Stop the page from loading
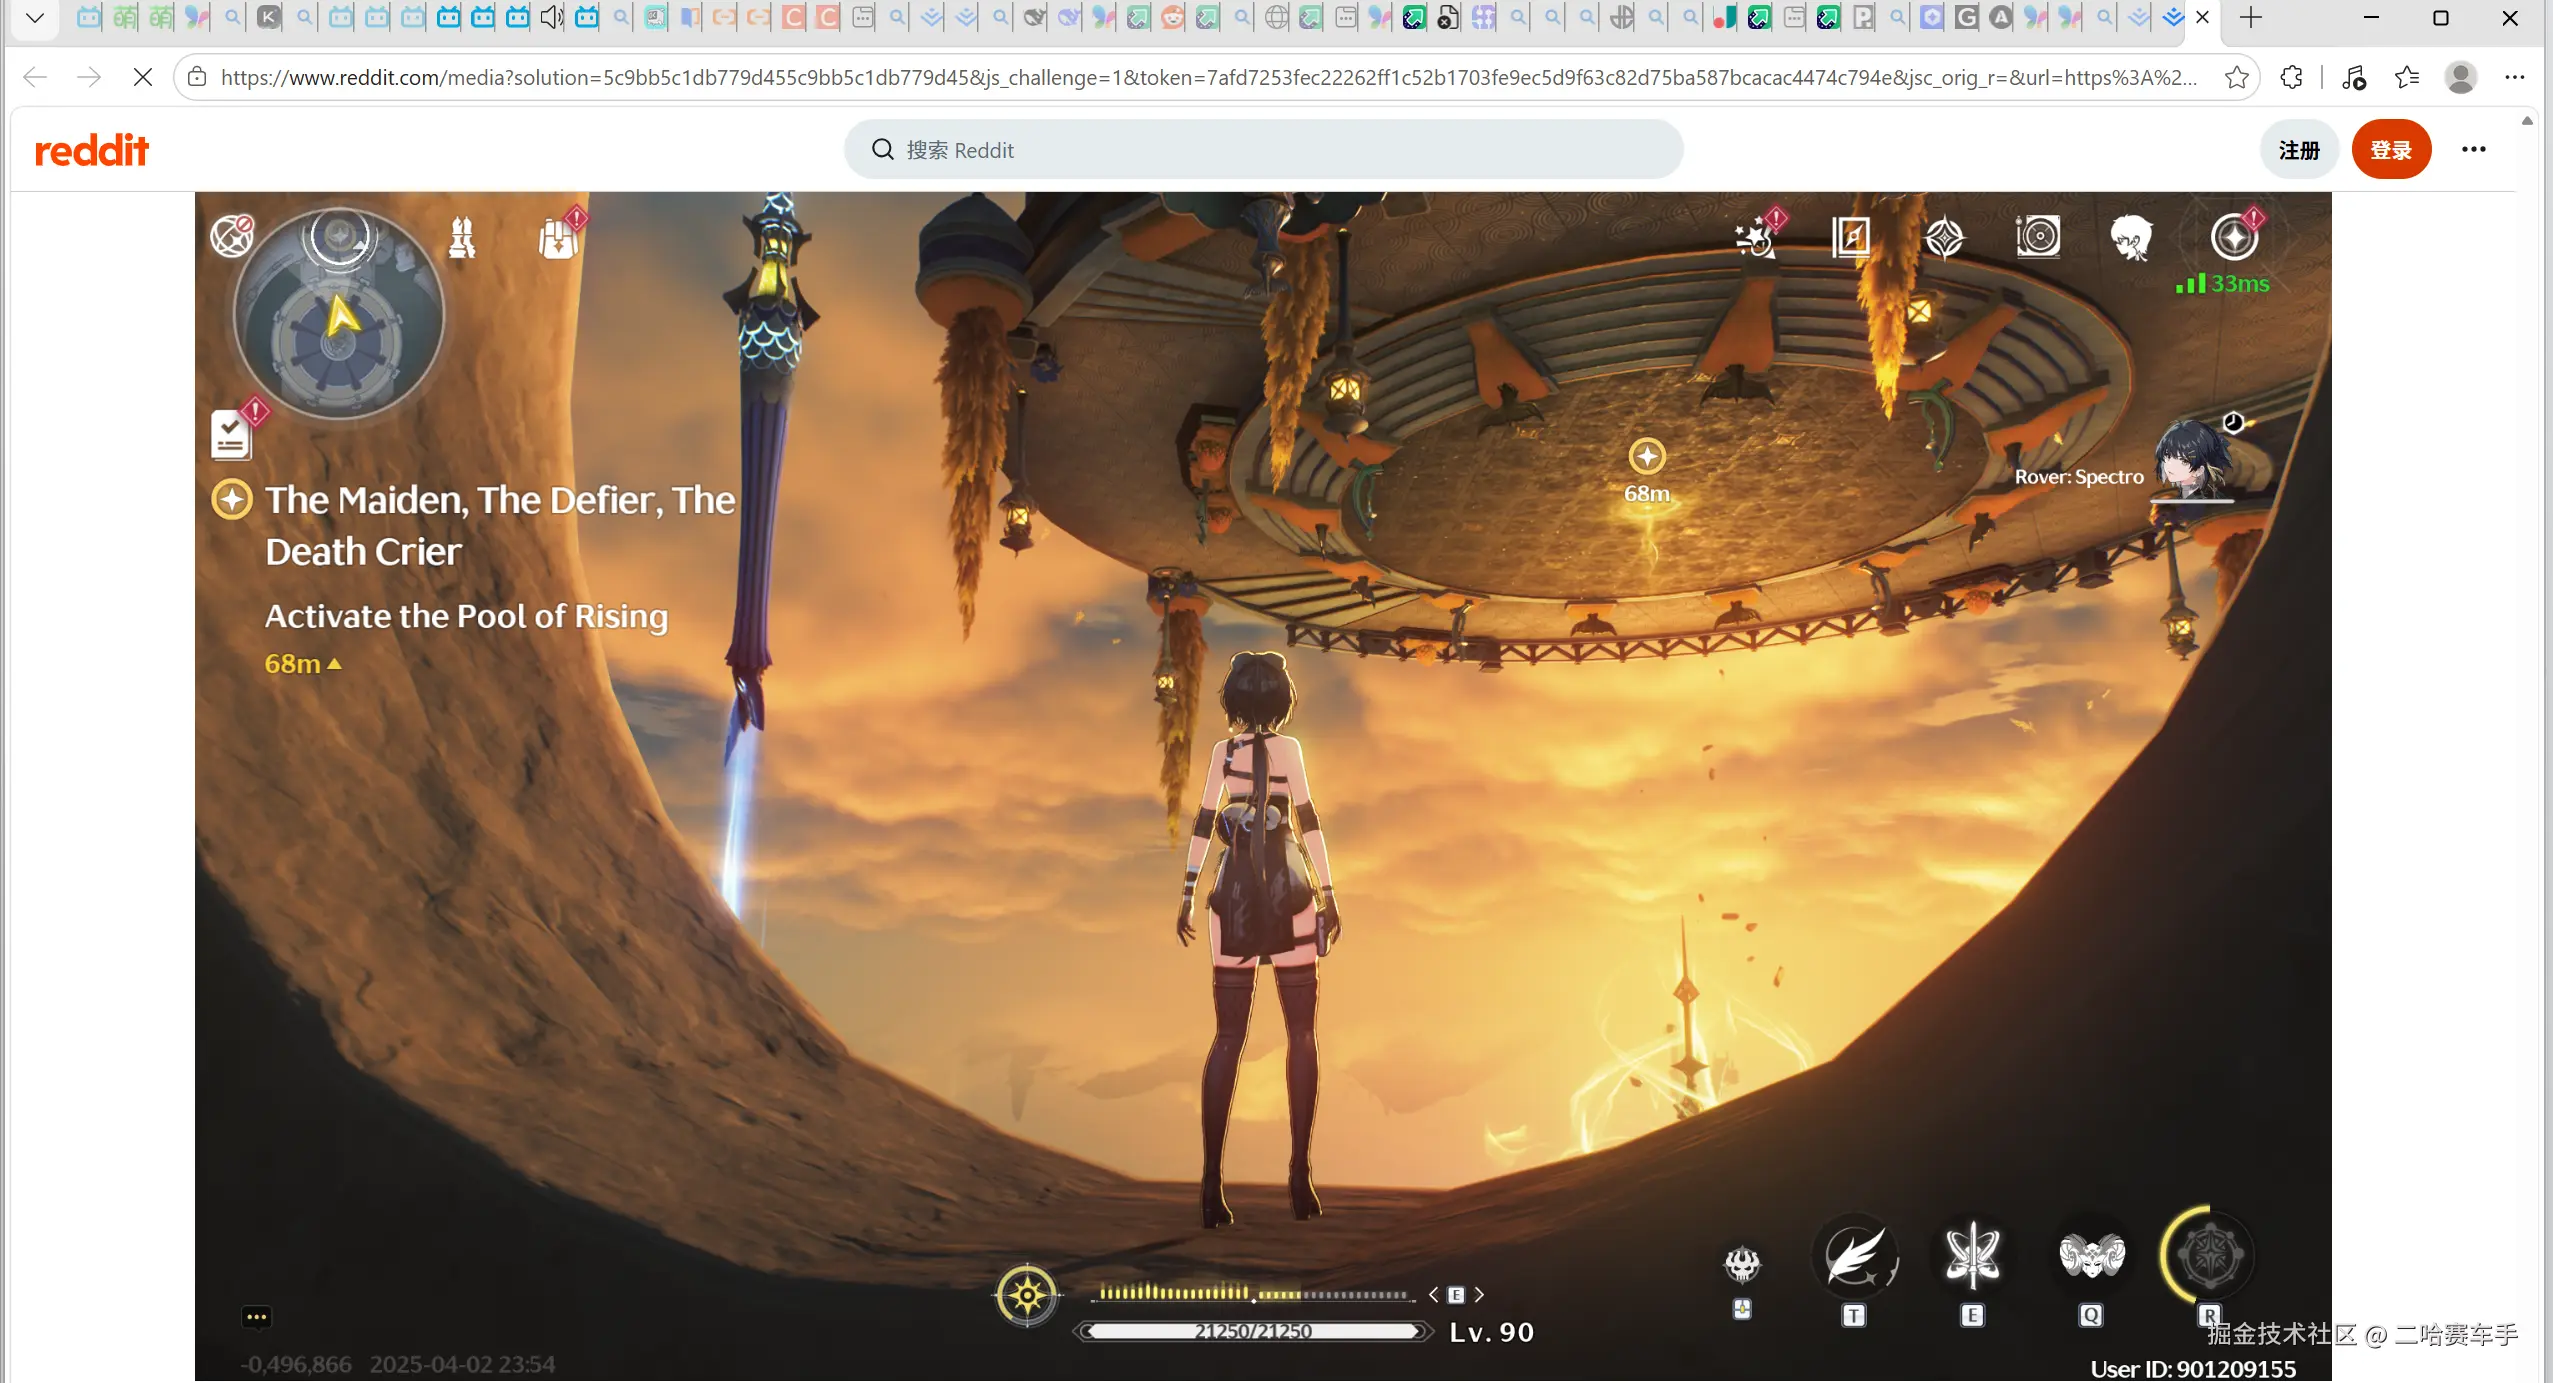The height and width of the screenshot is (1383, 2553). (142, 77)
